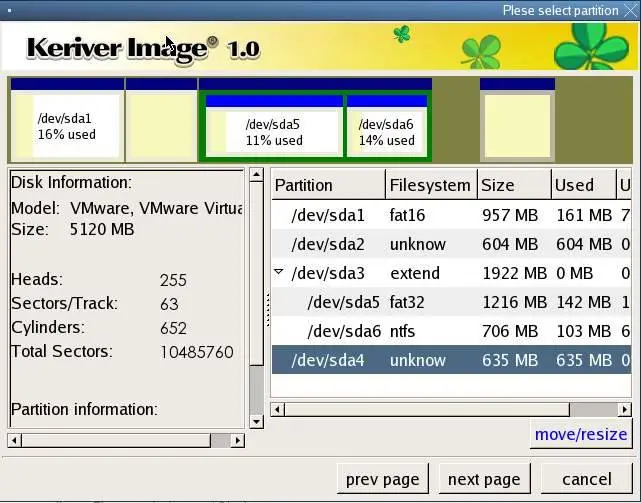The width and height of the screenshot is (641, 503).
Task: Click the fat16 filesystem cell
Action: coord(407,215)
